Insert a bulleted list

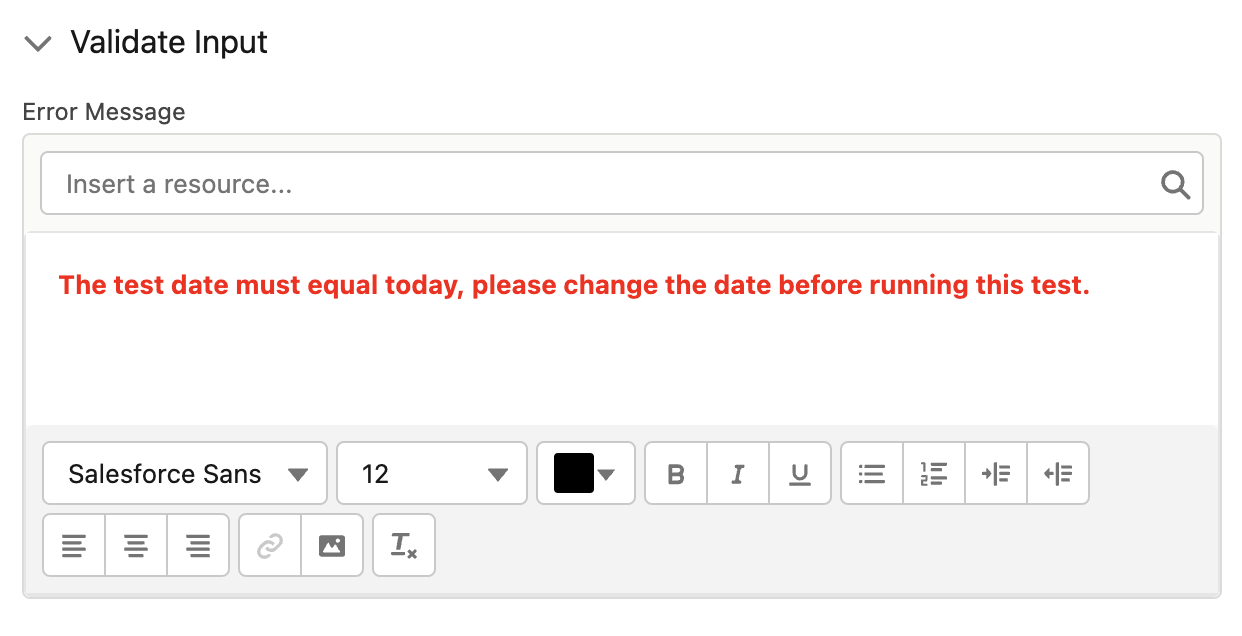872,473
